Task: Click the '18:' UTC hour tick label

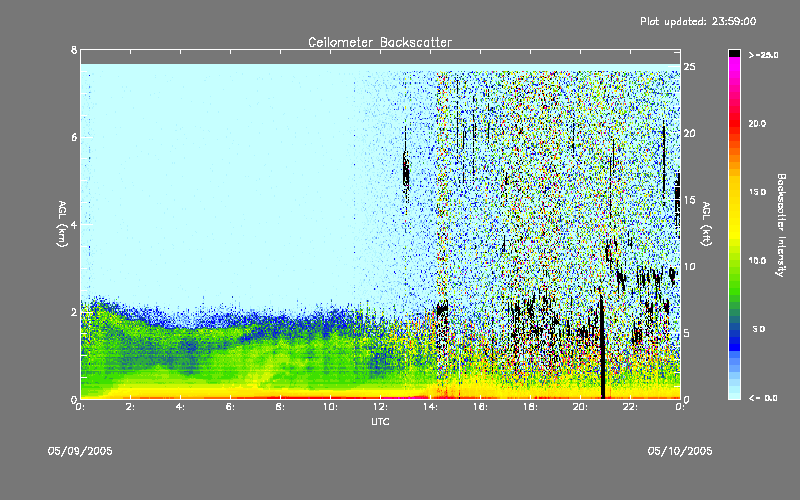Action: (x=530, y=407)
